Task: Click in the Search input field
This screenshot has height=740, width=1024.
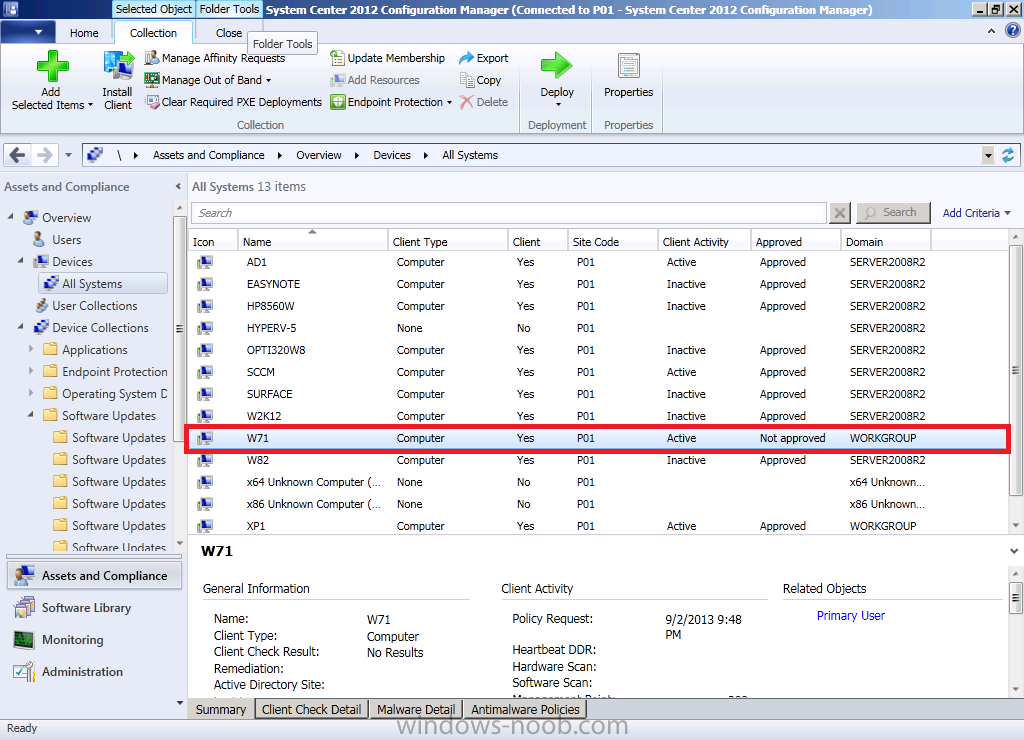Action: [x=509, y=213]
